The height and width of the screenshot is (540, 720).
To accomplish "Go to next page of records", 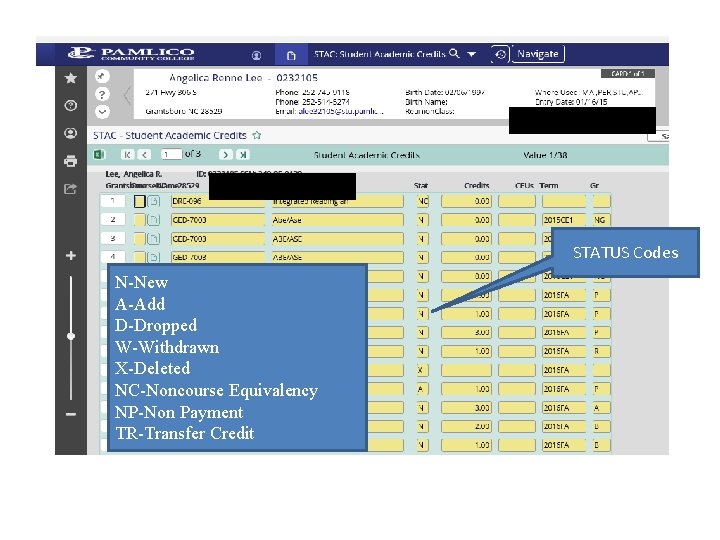I will pyautogui.click(x=225, y=155).
